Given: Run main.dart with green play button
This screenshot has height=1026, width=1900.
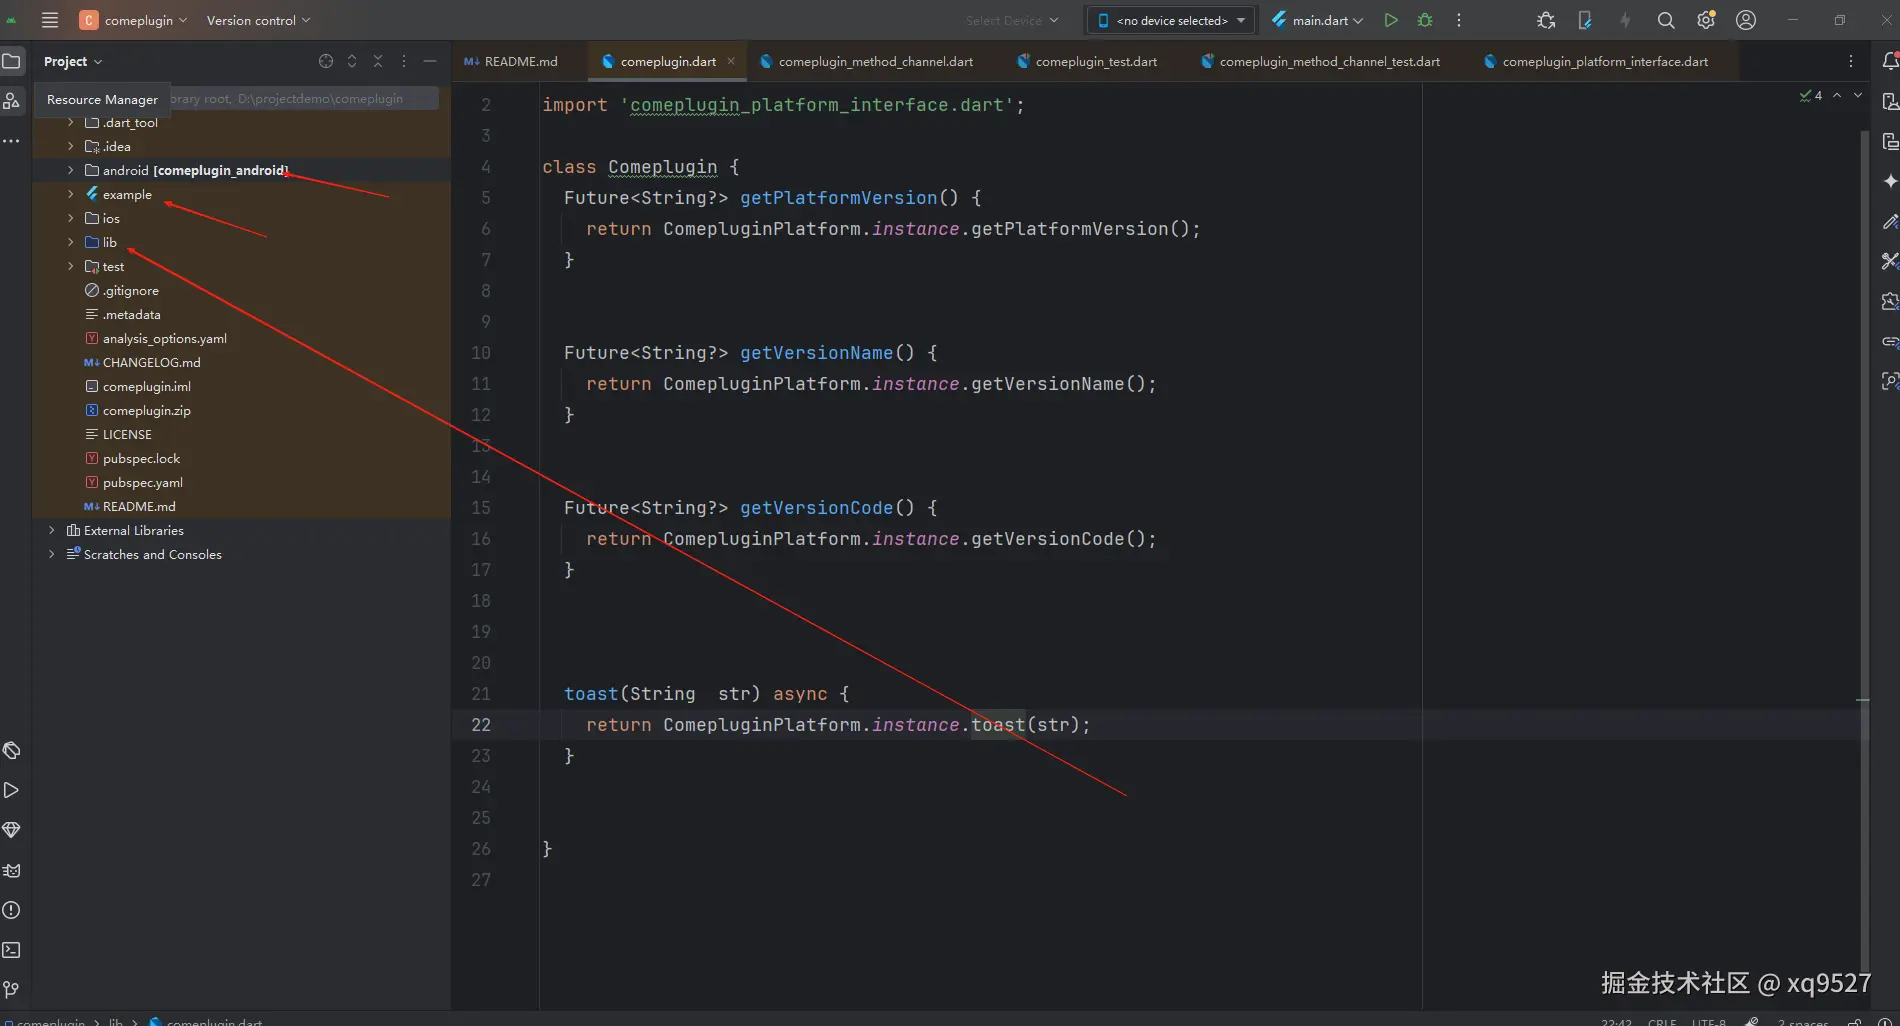Looking at the screenshot, I should pyautogui.click(x=1391, y=20).
